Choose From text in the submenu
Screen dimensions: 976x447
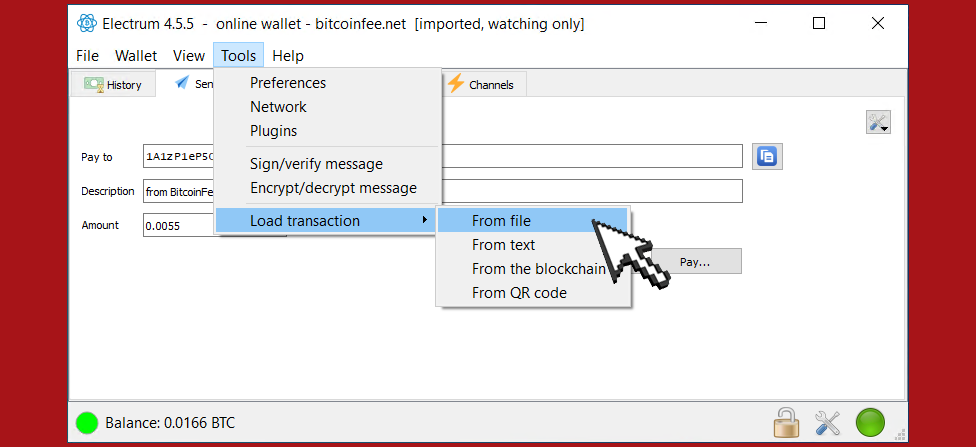click(503, 245)
